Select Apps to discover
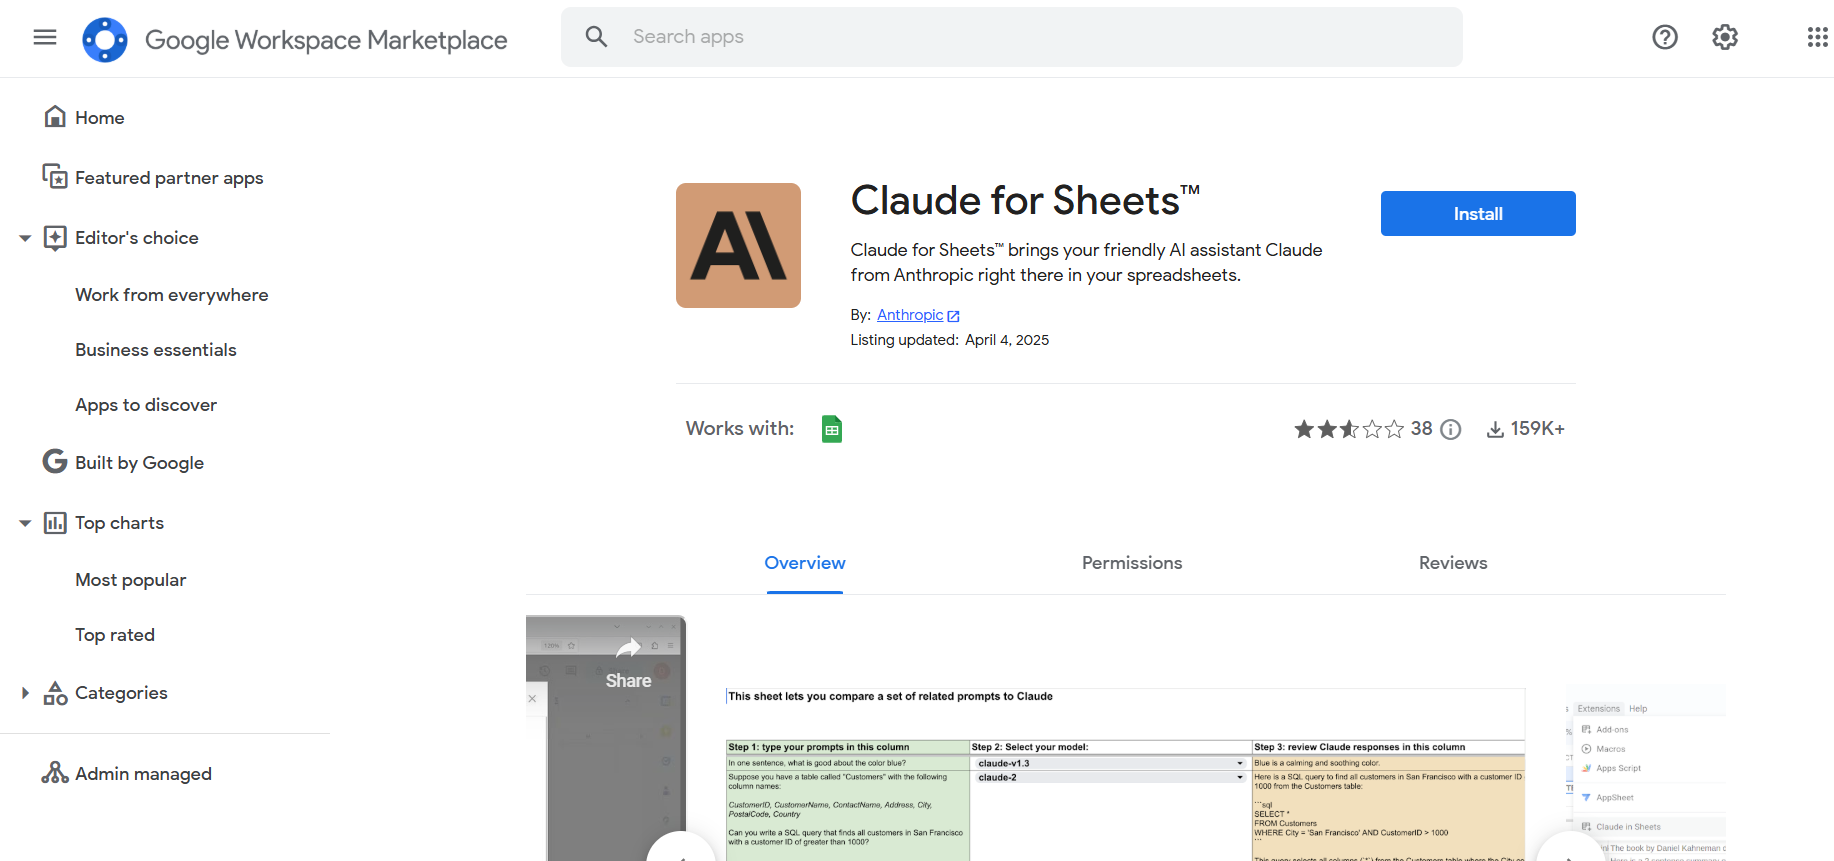This screenshot has width=1834, height=861. [x=146, y=405]
